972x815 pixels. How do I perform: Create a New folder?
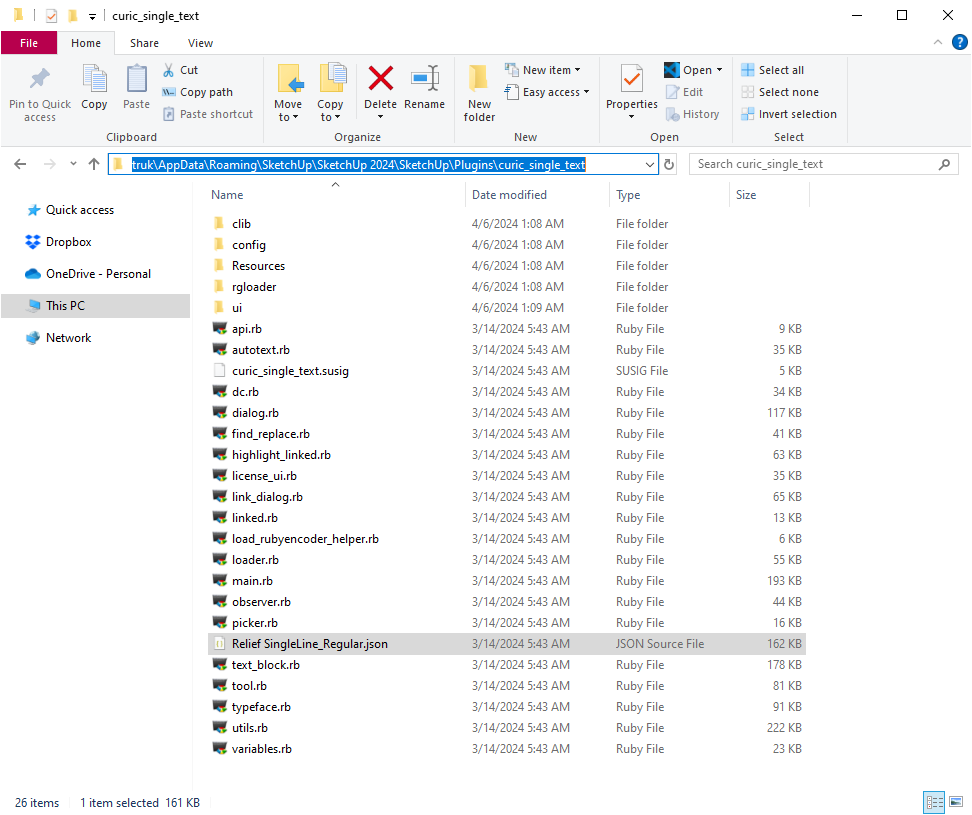(479, 93)
